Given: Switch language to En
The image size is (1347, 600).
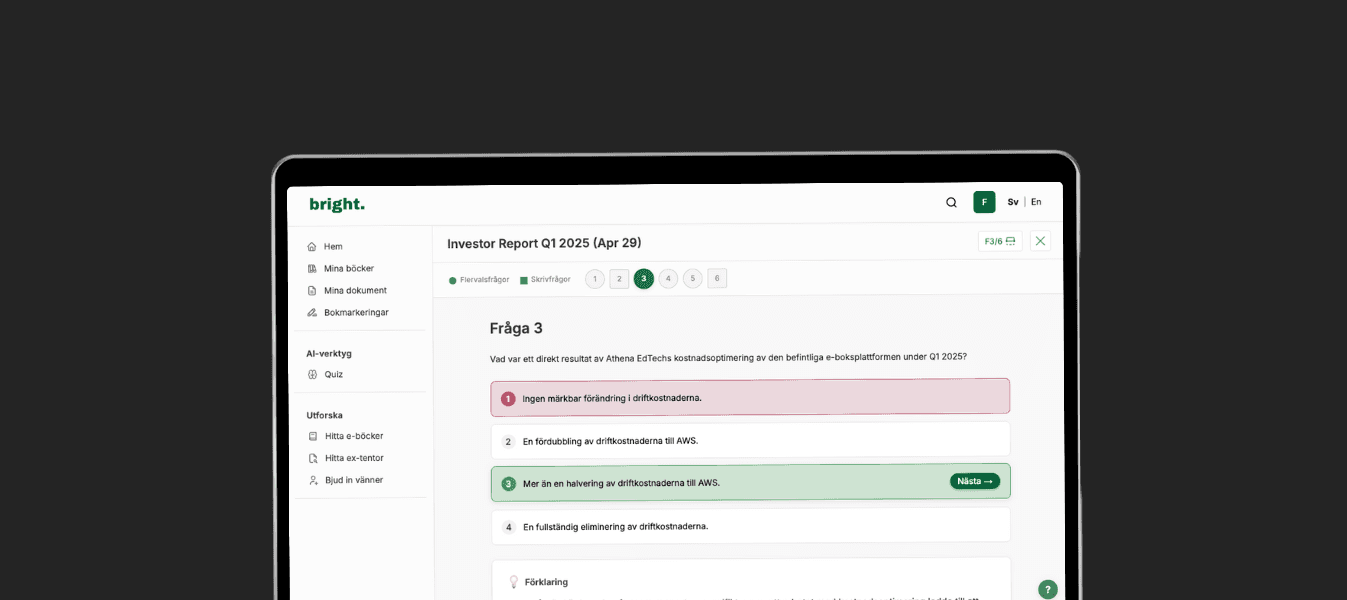Looking at the screenshot, I should (x=1036, y=202).
